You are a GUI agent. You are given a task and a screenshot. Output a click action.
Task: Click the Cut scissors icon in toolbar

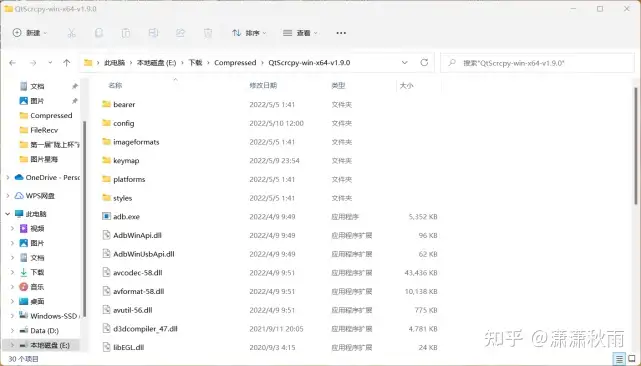tap(72, 33)
